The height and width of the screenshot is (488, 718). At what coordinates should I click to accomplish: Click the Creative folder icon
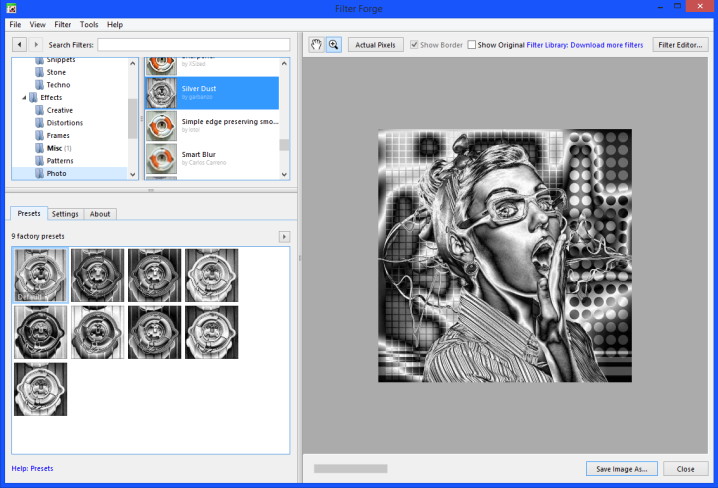tap(40, 110)
